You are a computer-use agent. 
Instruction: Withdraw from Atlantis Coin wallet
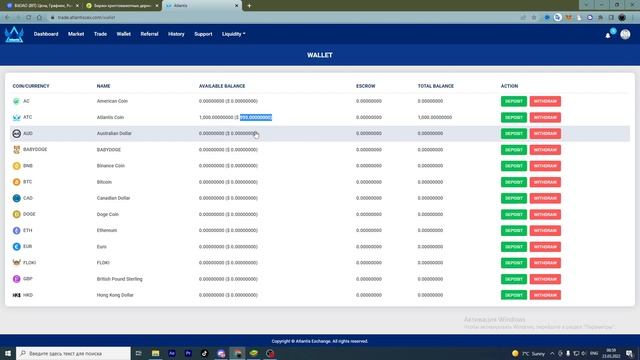[x=545, y=118]
